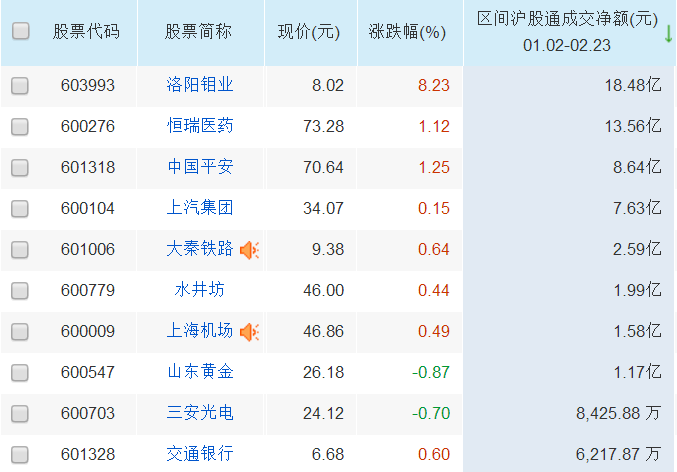
Task: Open the 大秦铁路 stock link
Action: pyautogui.click(x=200, y=249)
